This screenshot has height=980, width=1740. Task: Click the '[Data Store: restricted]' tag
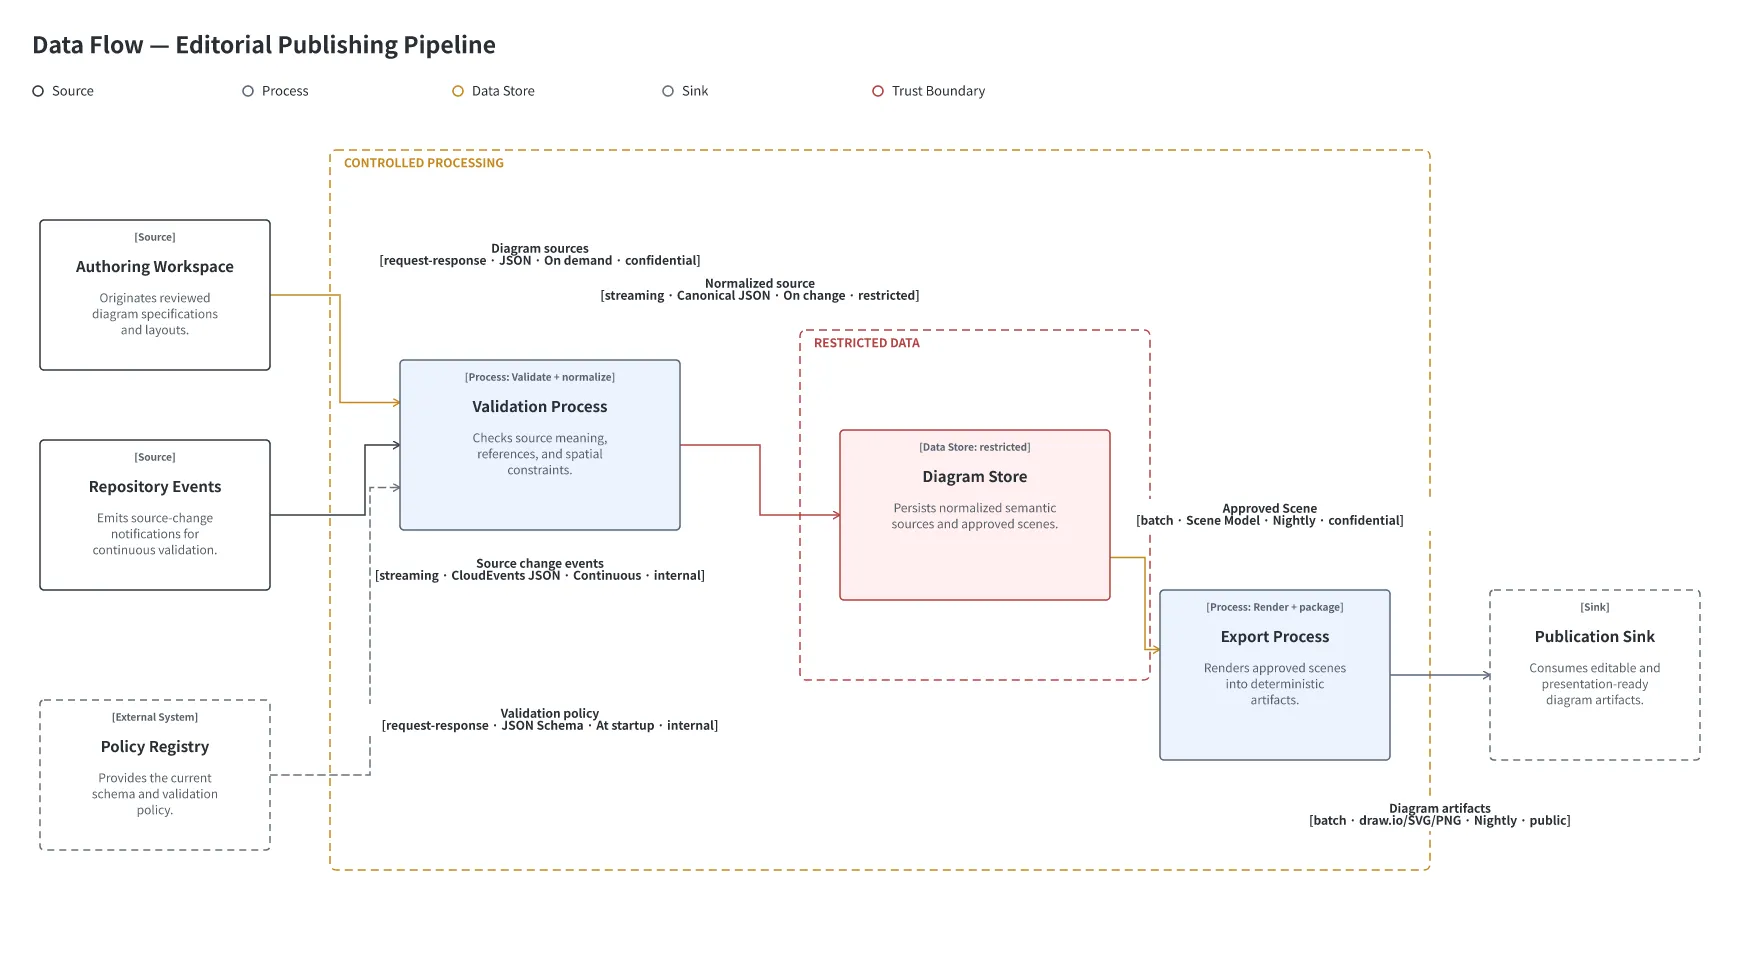(x=975, y=447)
